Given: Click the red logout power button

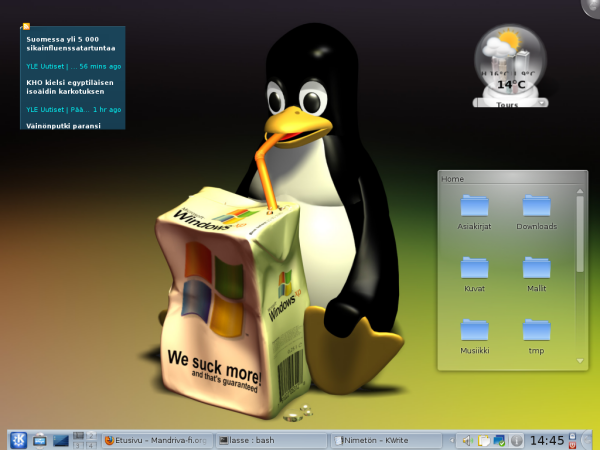Looking at the screenshot, I should (572, 445).
